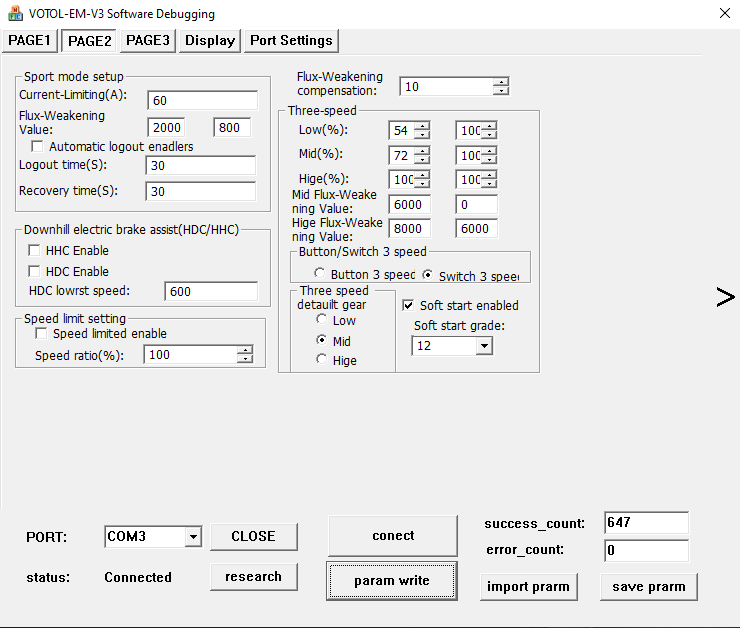Choose Low as the default gear
Image resolution: width=740 pixels, height=628 pixels.
pos(322,320)
